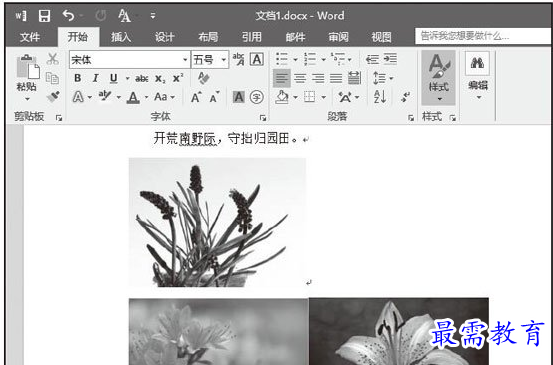The image size is (553, 365).
Task: Toggle character shading A icon
Action: point(239,97)
